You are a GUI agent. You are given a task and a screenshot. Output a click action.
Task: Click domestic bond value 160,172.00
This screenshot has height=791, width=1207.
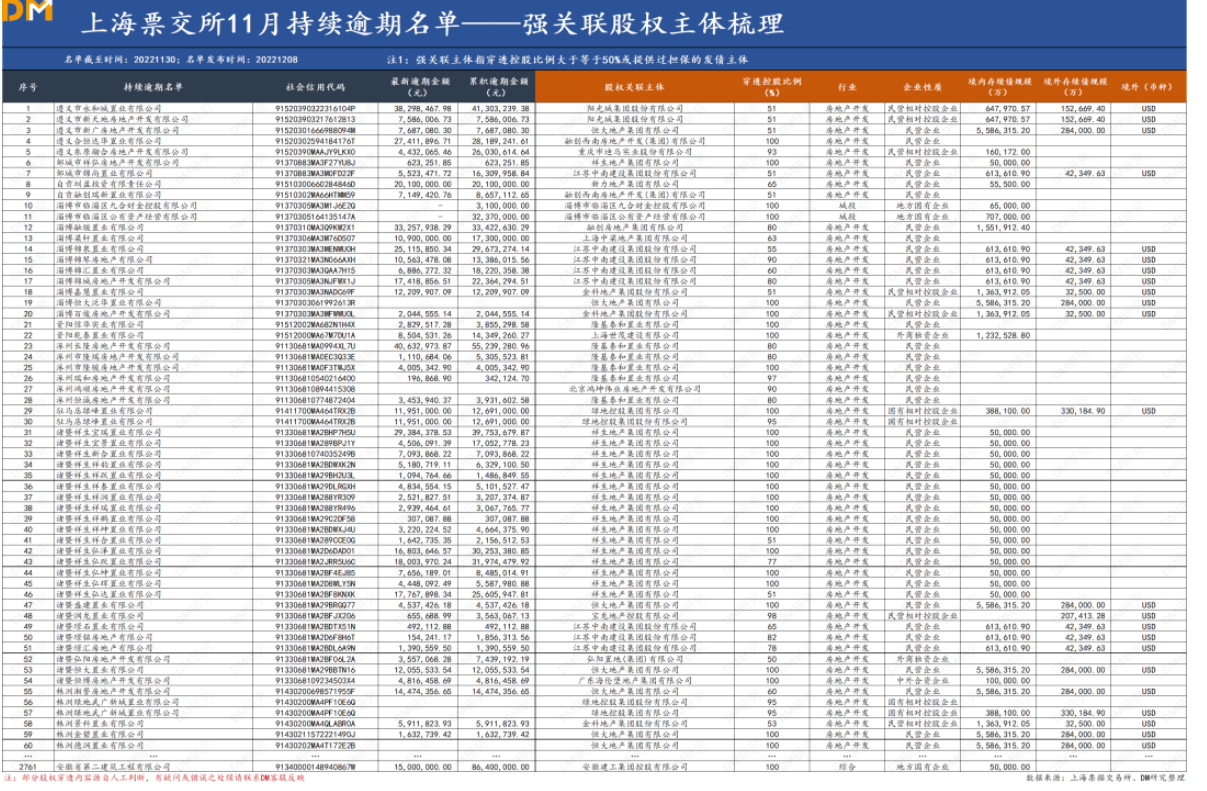click(1009, 152)
